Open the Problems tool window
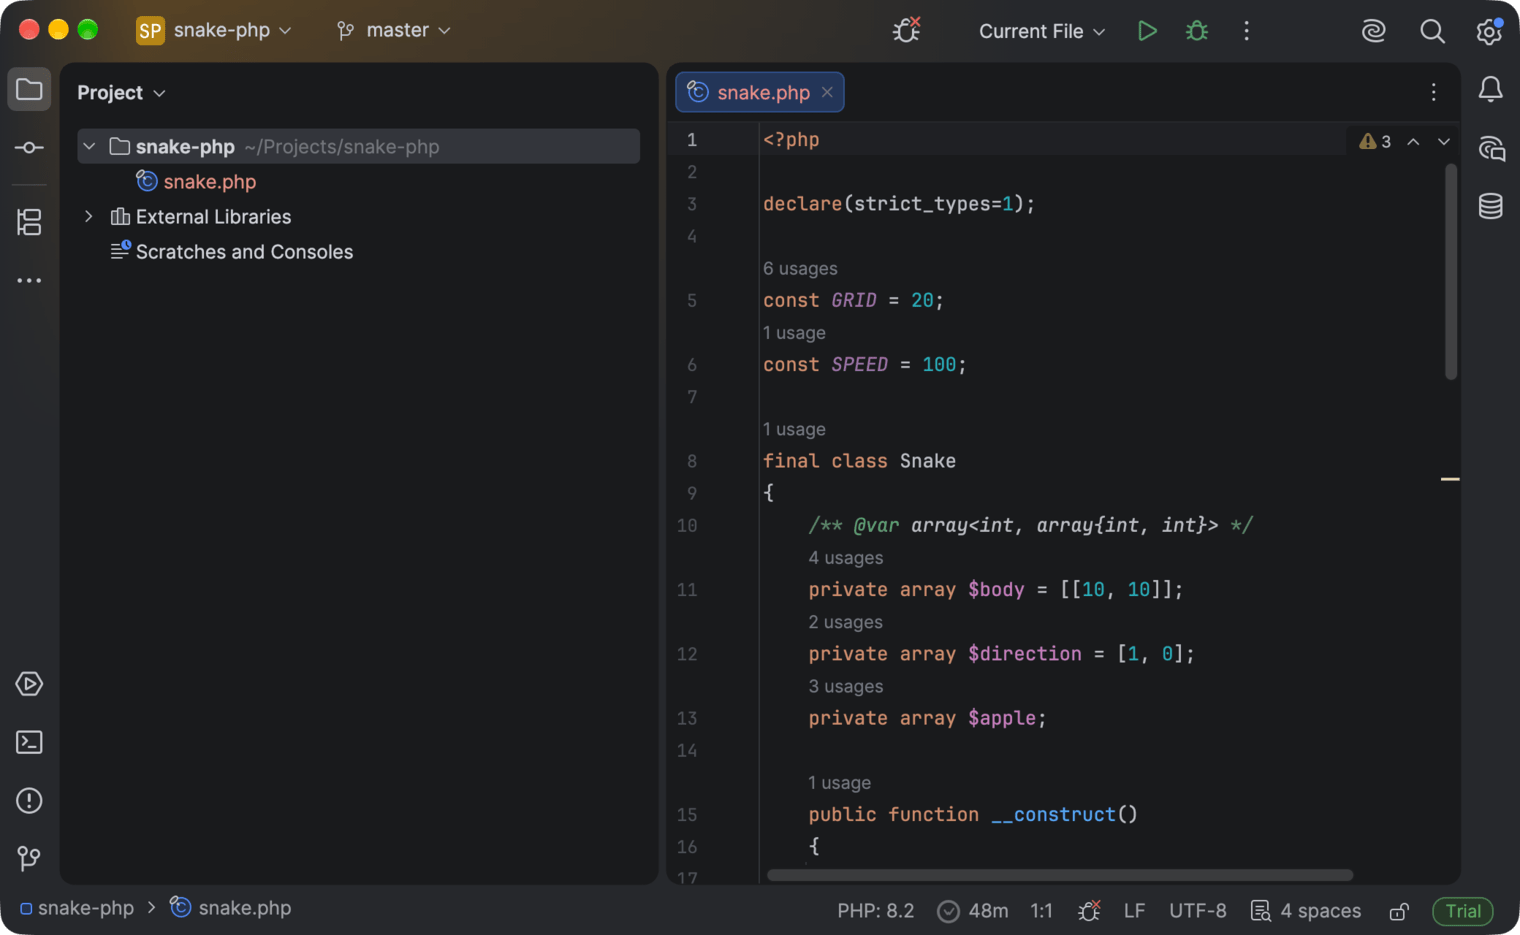 pos(29,800)
